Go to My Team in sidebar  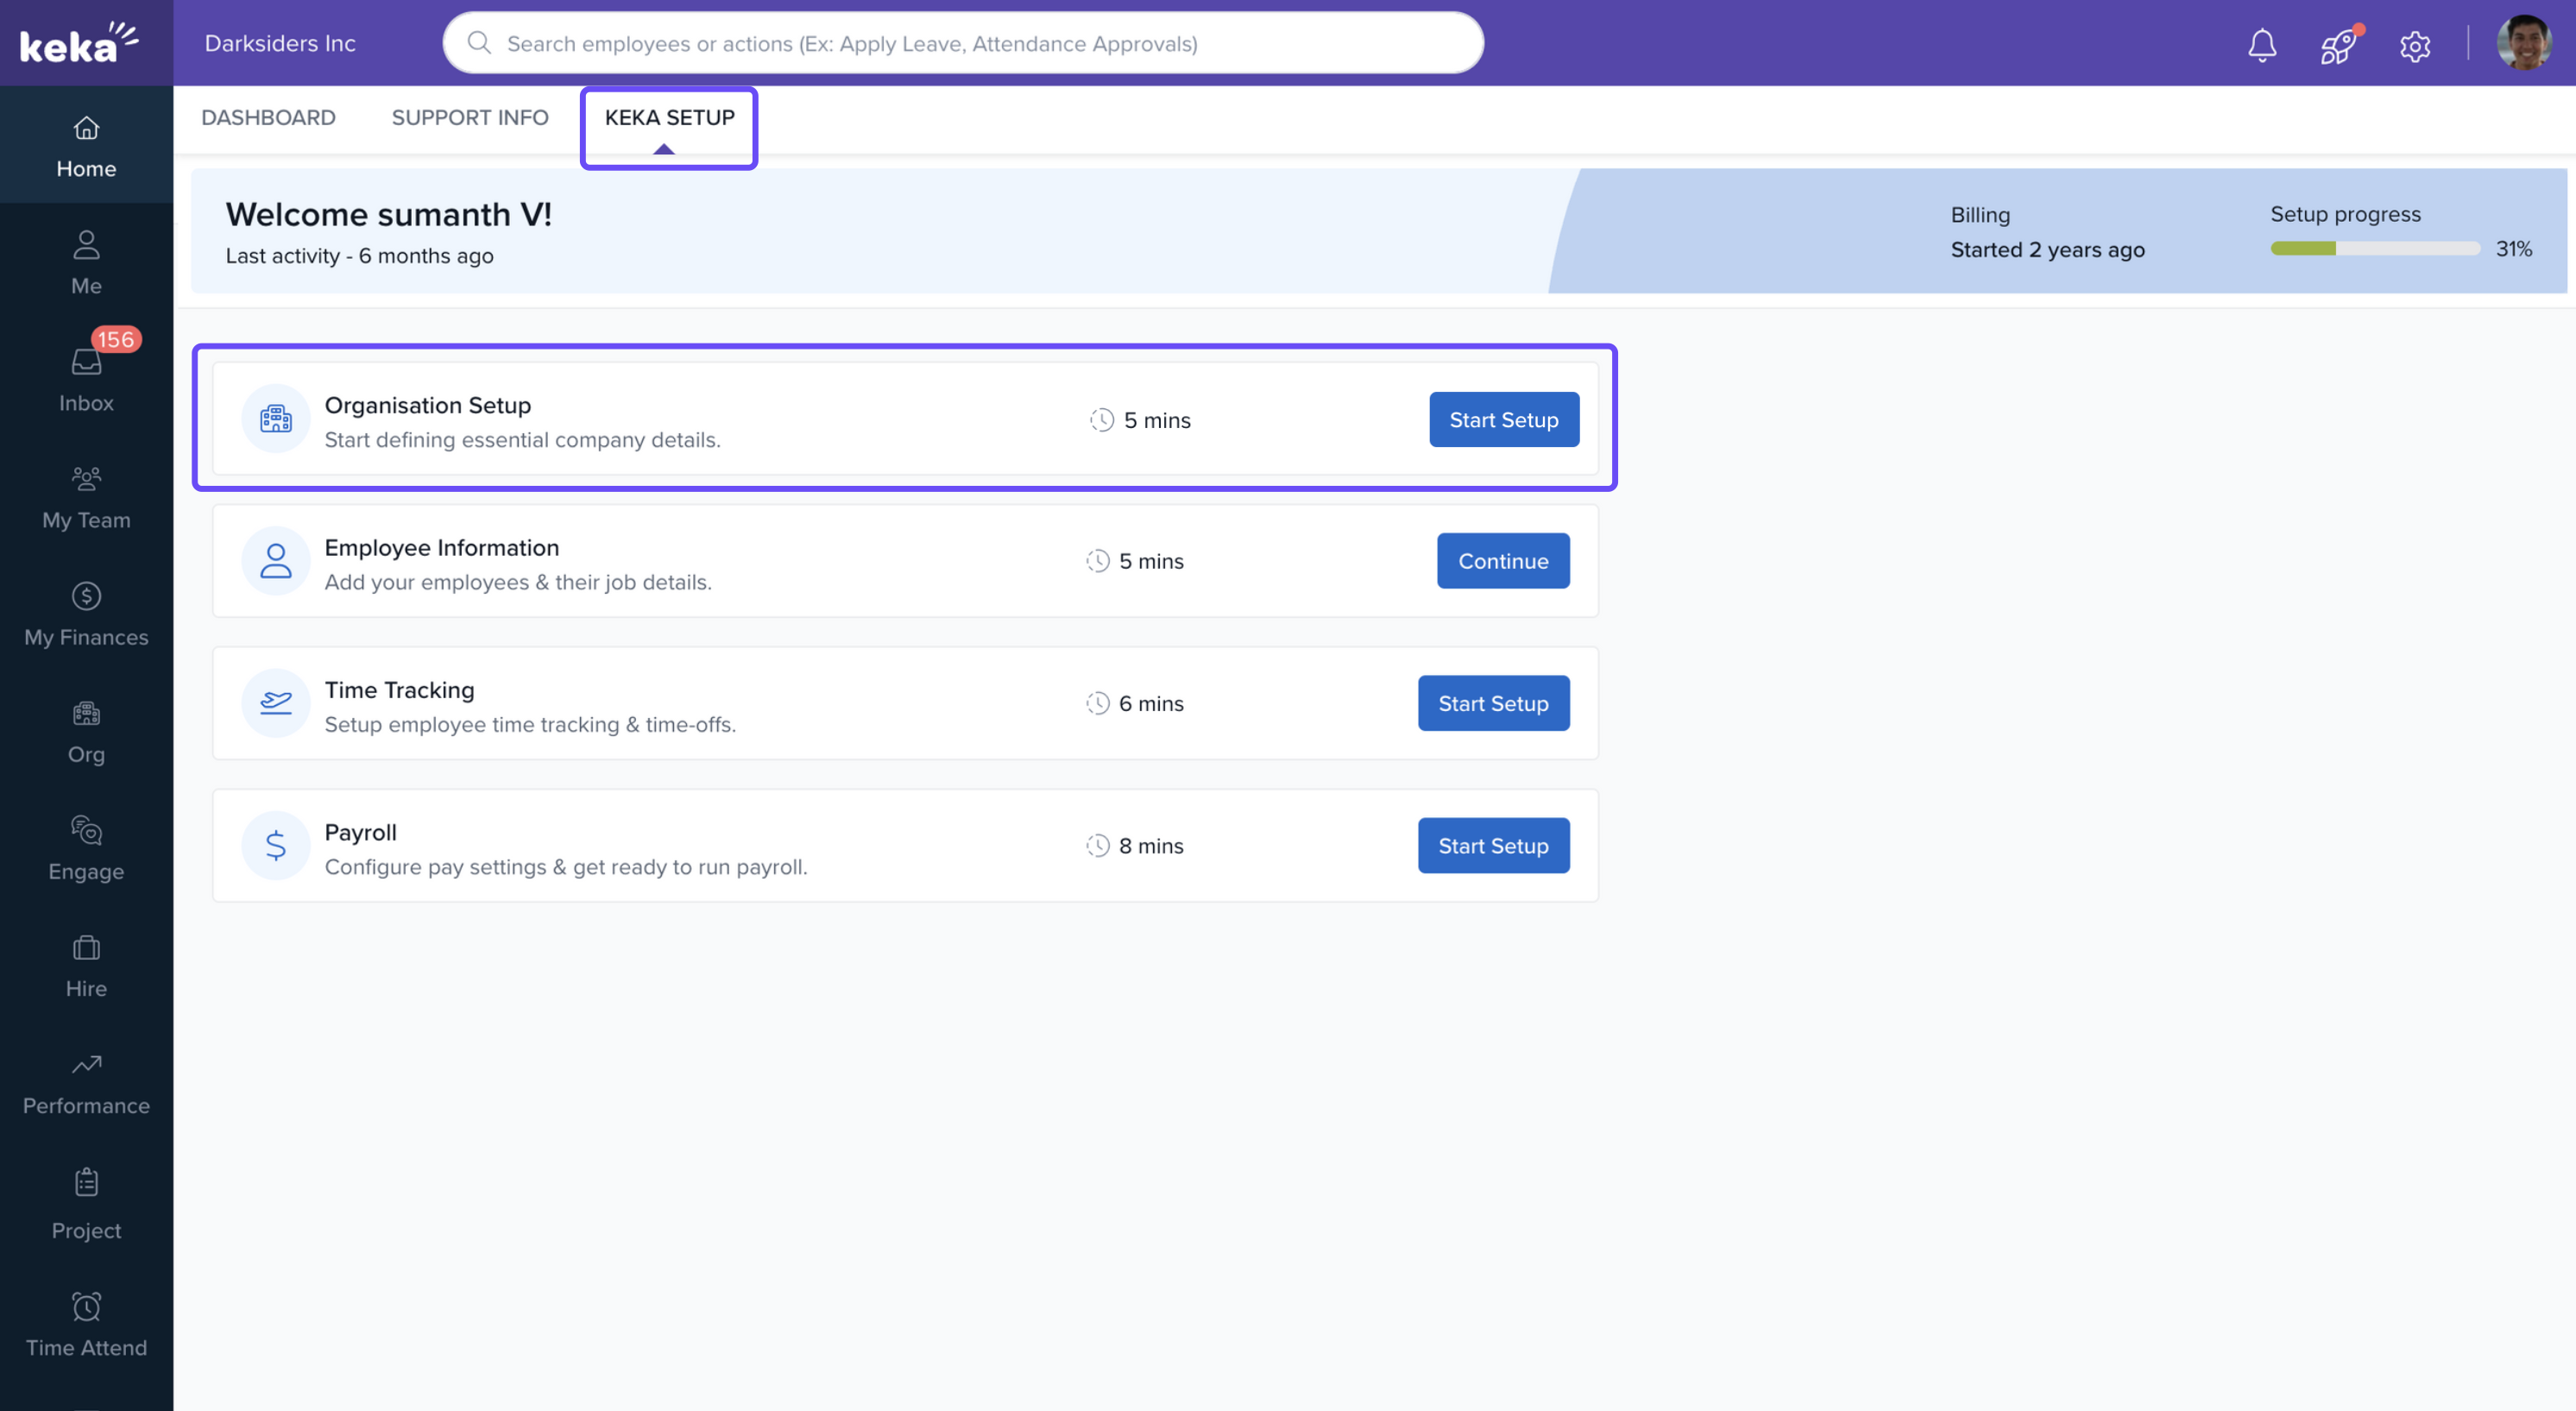pos(86,497)
